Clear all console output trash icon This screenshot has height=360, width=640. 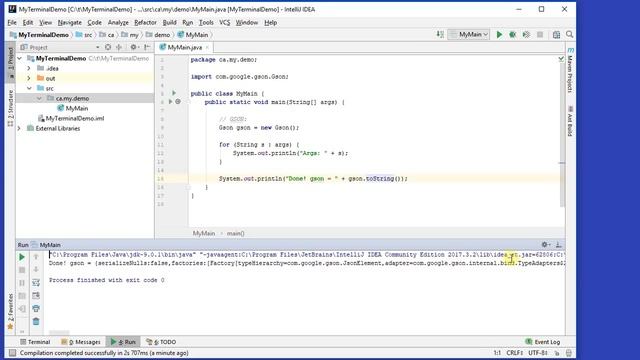pos(36,322)
